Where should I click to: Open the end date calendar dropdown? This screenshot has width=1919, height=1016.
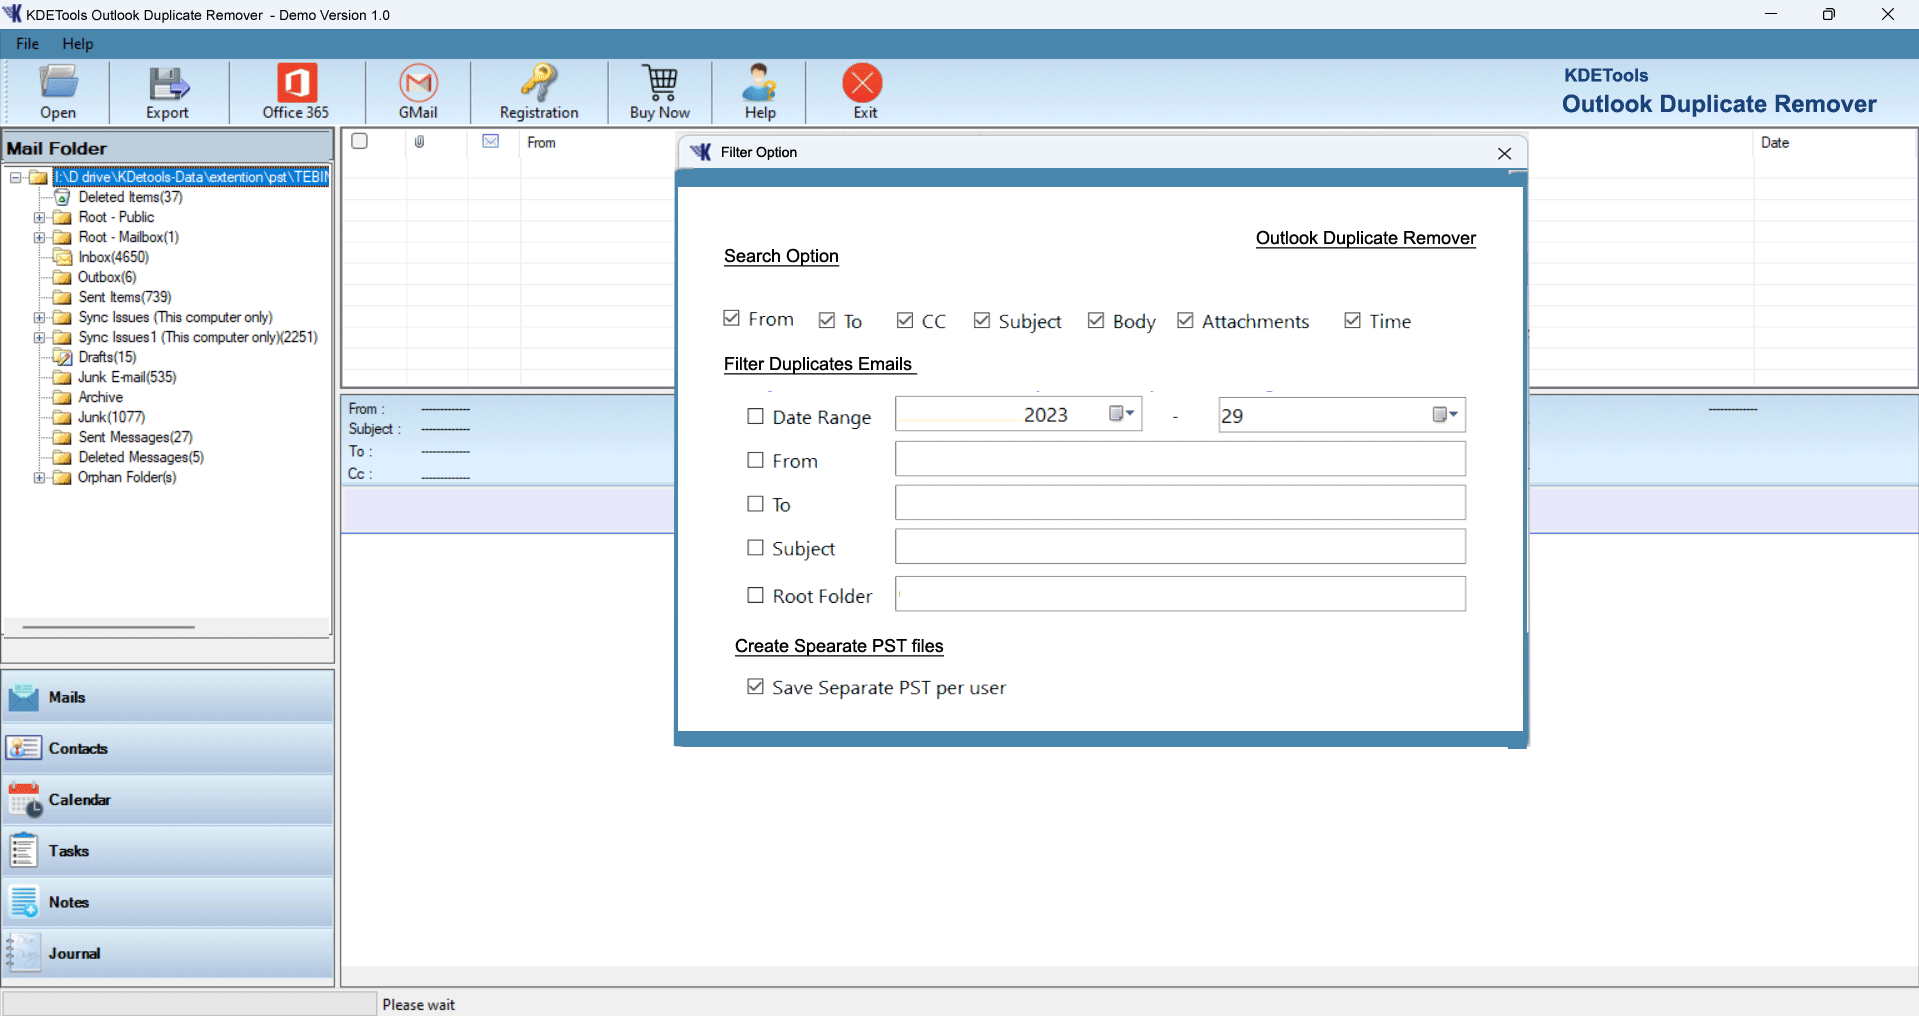[x=1445, y=415]
